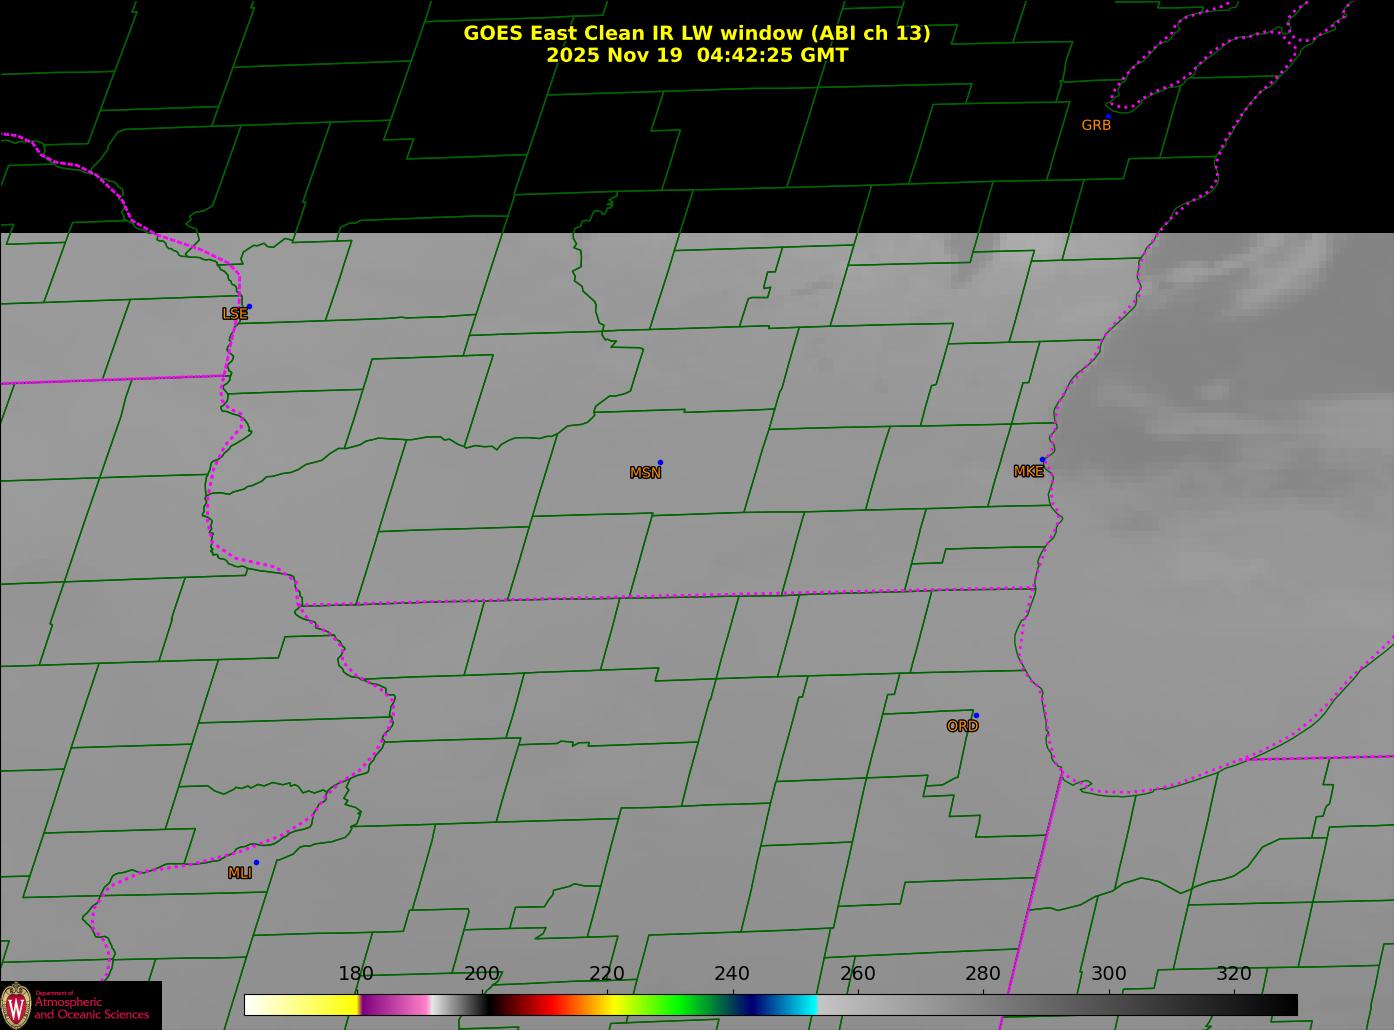Click the 300 colorbar tick label
The image size is (1394, 1030).
(1109, 974)
